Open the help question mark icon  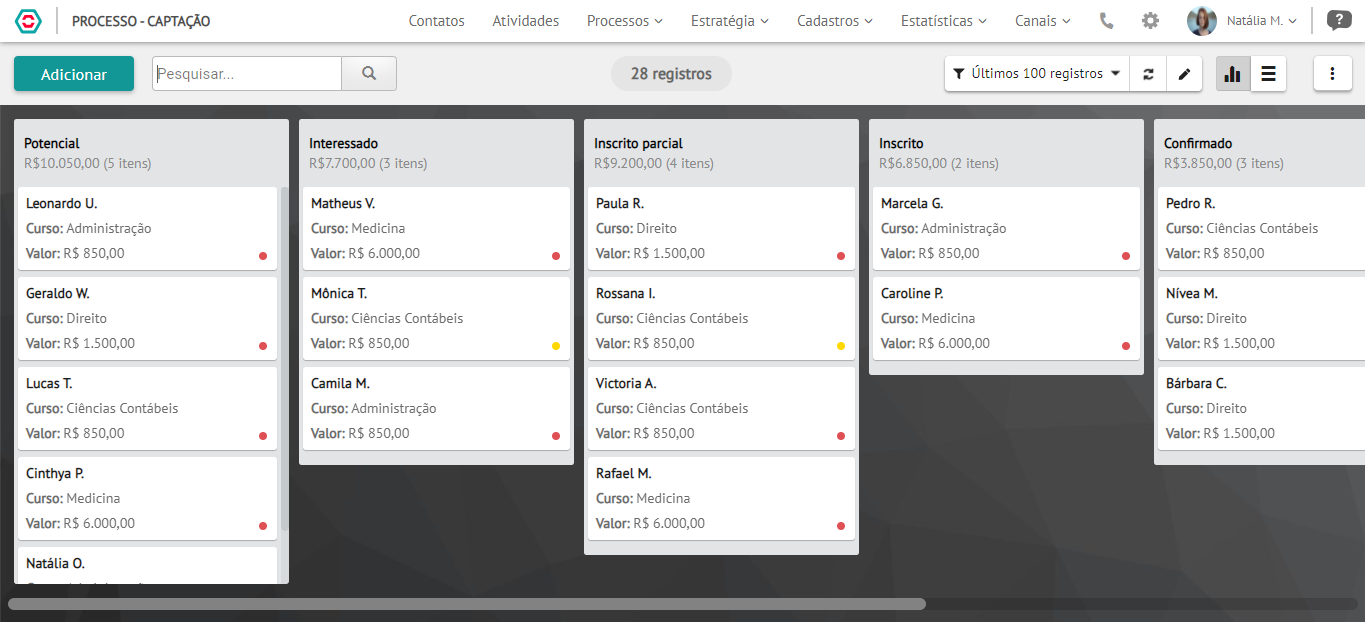tap(1338, 20)
